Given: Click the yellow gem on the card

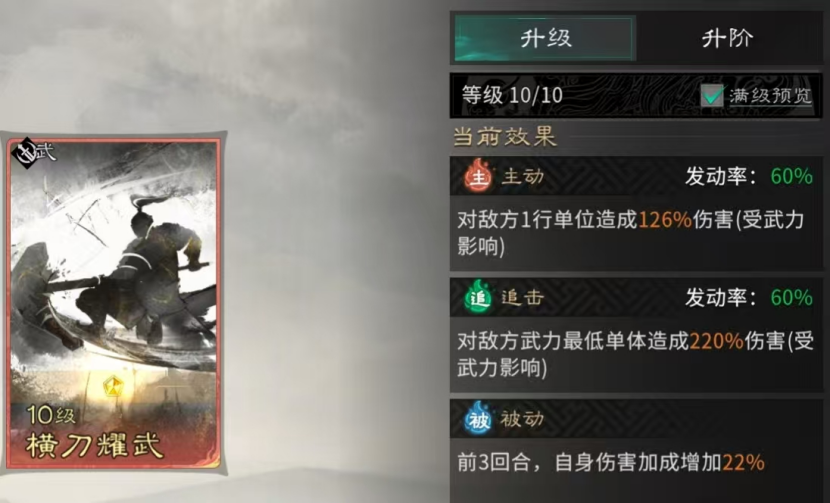Looking at the screenshot, I should pos(113,387).
